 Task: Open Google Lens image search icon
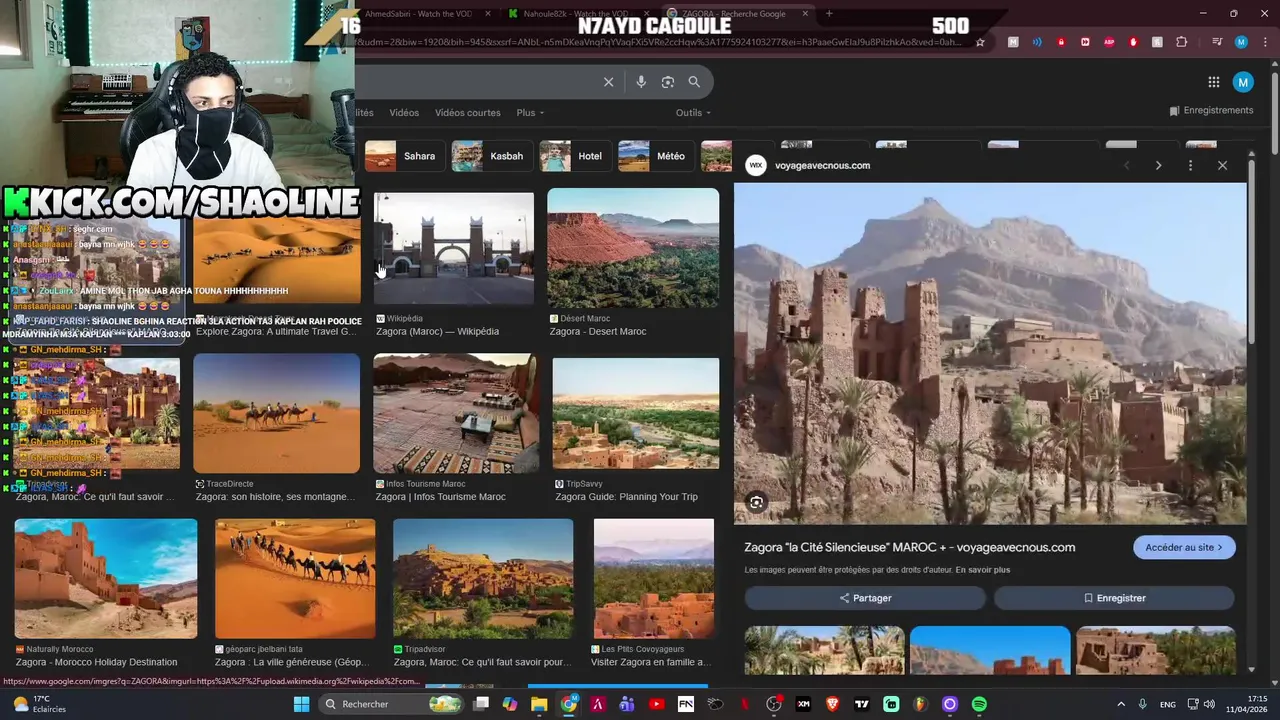[668, 82]
